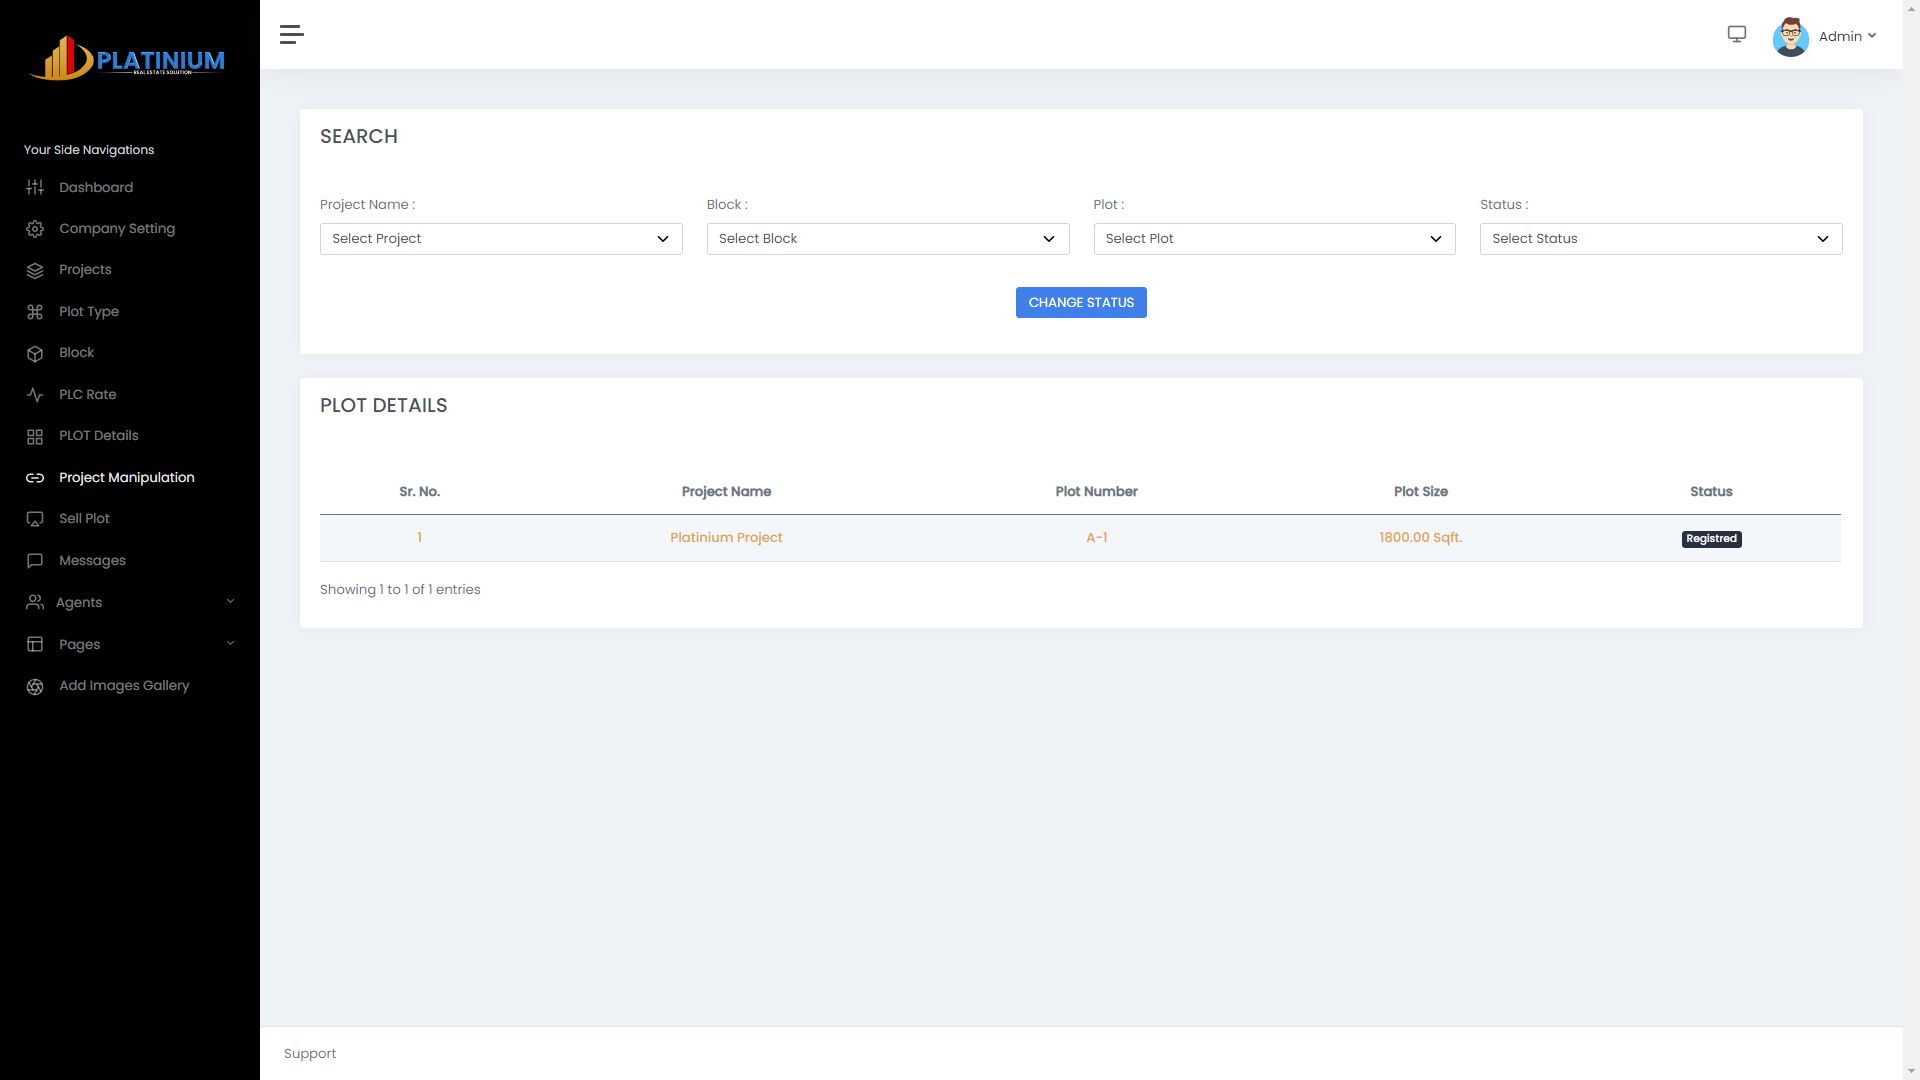Click the Admin avatar picture
The width and height of the screenshot is (1920, 1080).
[x=1790, y=37]
